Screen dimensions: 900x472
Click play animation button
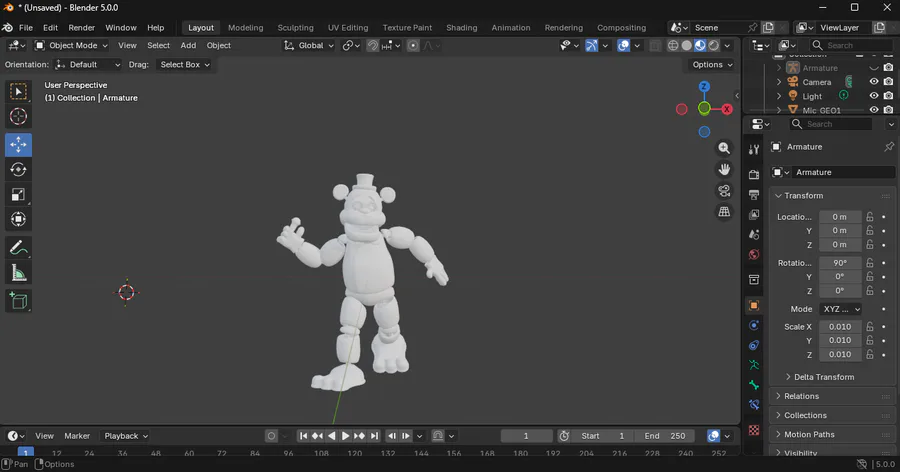(346, 436)
